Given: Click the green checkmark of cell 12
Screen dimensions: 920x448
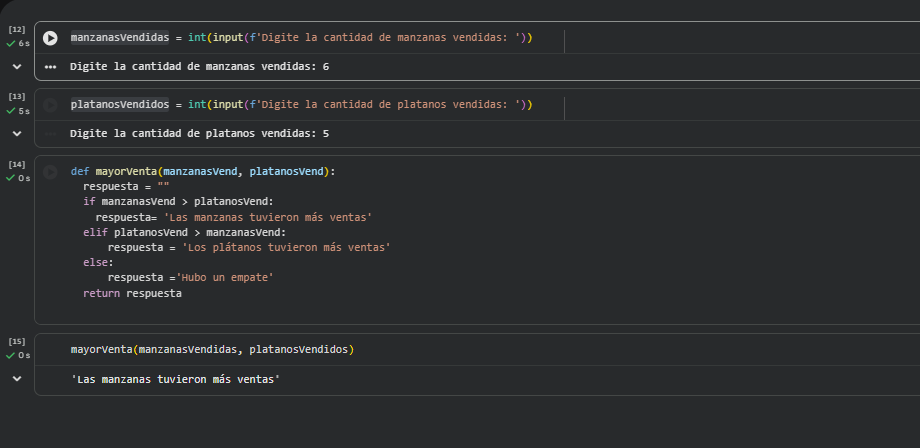Looking at the screenshot, I should [11, 44].
